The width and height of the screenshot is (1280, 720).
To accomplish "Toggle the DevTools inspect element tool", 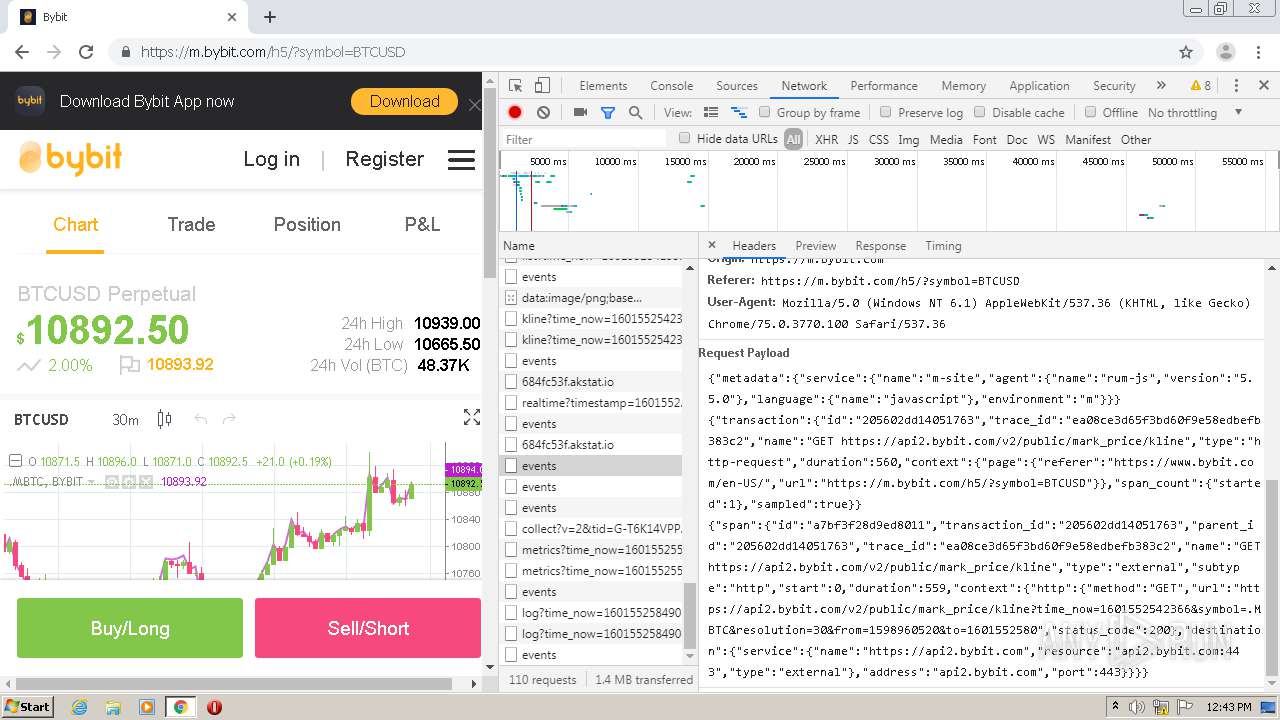I will (515, 86).
